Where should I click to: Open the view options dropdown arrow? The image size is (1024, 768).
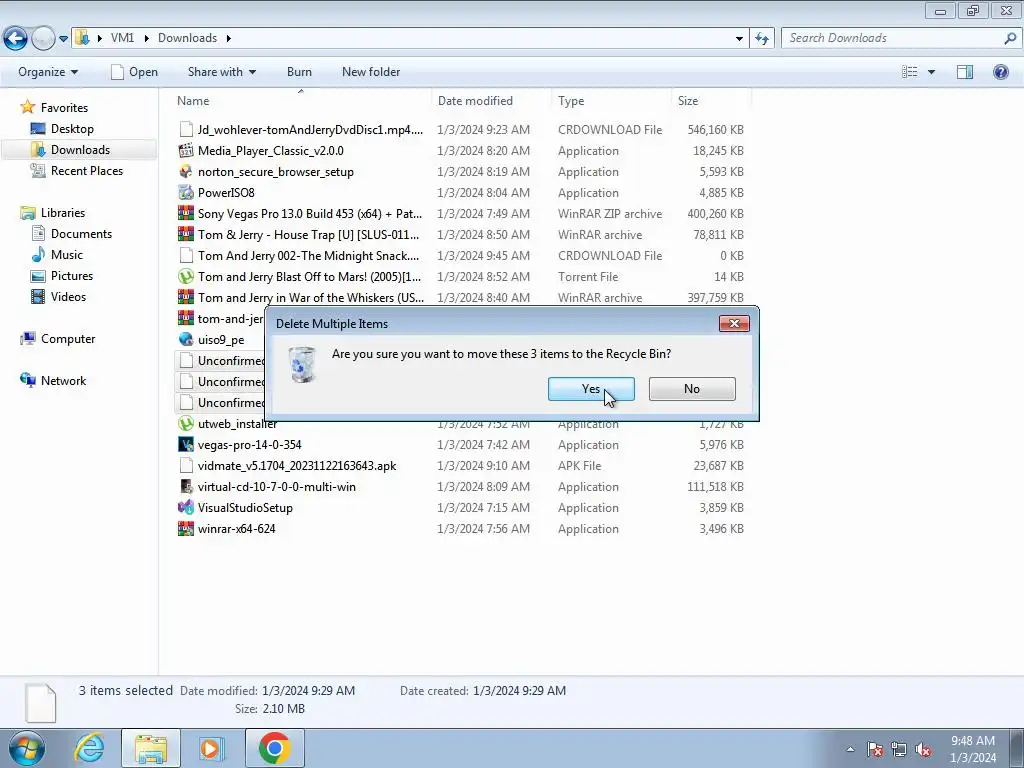coord(931,72)
